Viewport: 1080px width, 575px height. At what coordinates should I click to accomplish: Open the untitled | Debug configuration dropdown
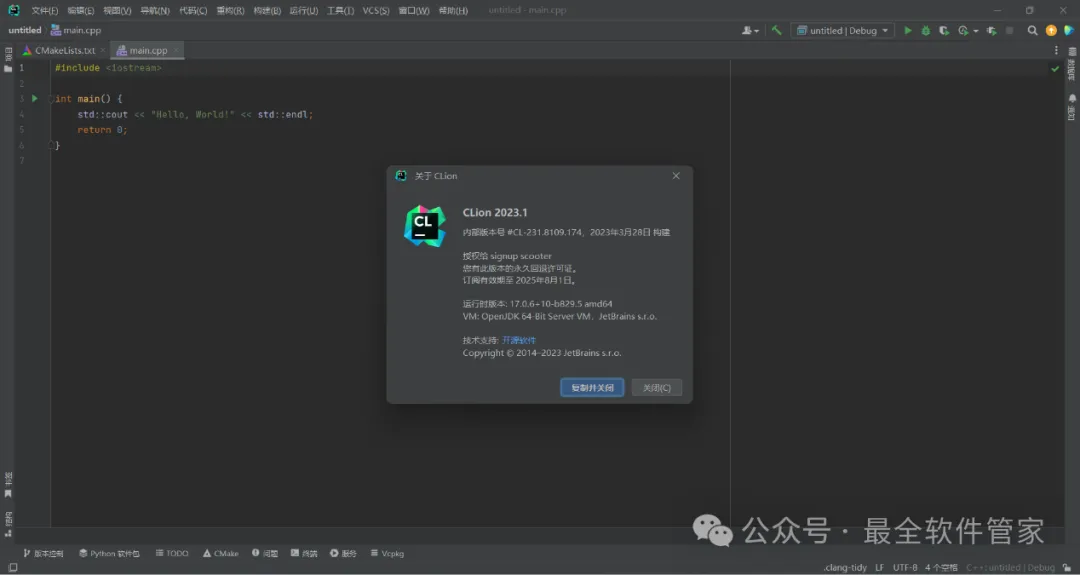click(x=842, y=30)
